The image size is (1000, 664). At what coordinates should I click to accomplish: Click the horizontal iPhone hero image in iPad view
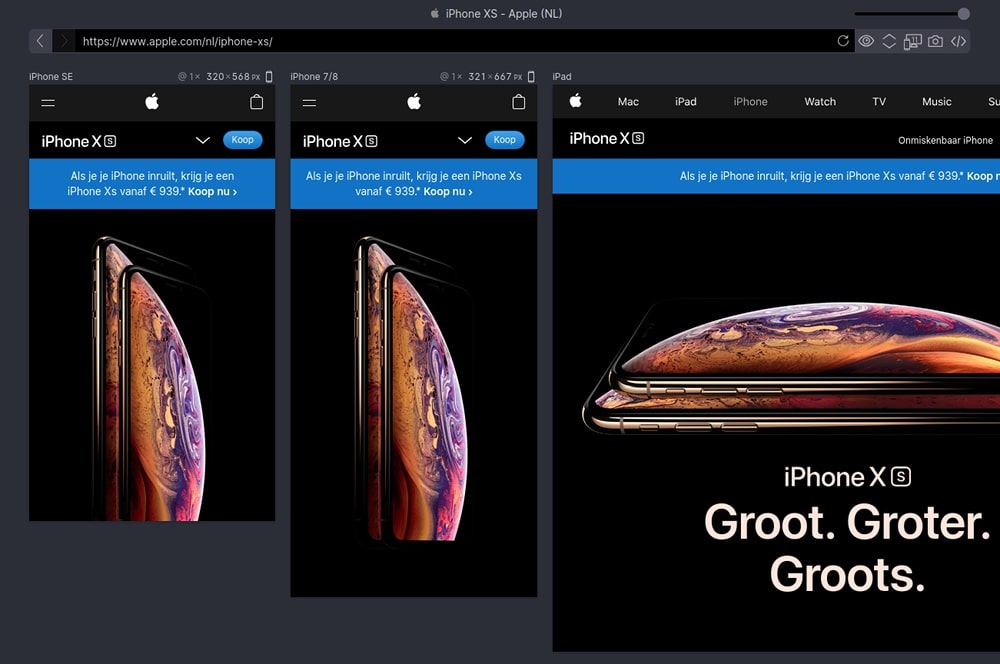tap(791, 368)
